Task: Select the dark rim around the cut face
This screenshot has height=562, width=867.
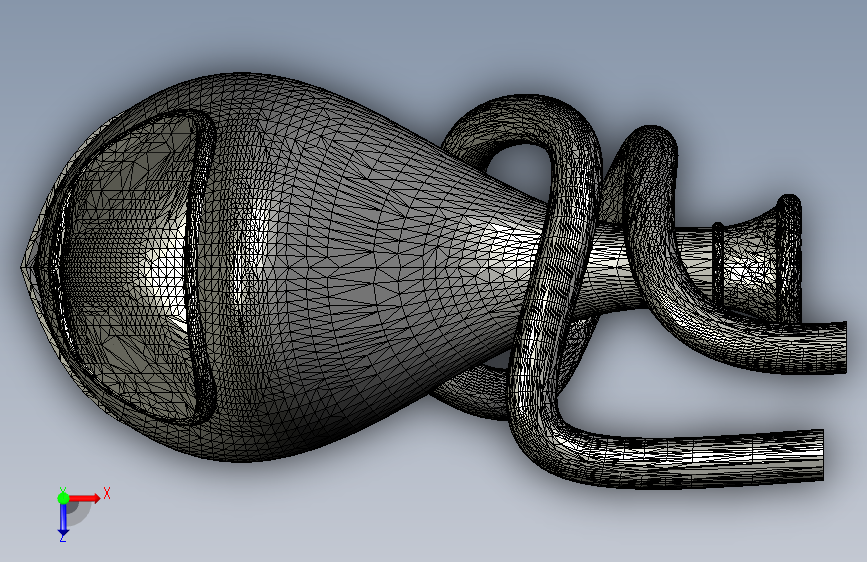Action: coord(201,266)
